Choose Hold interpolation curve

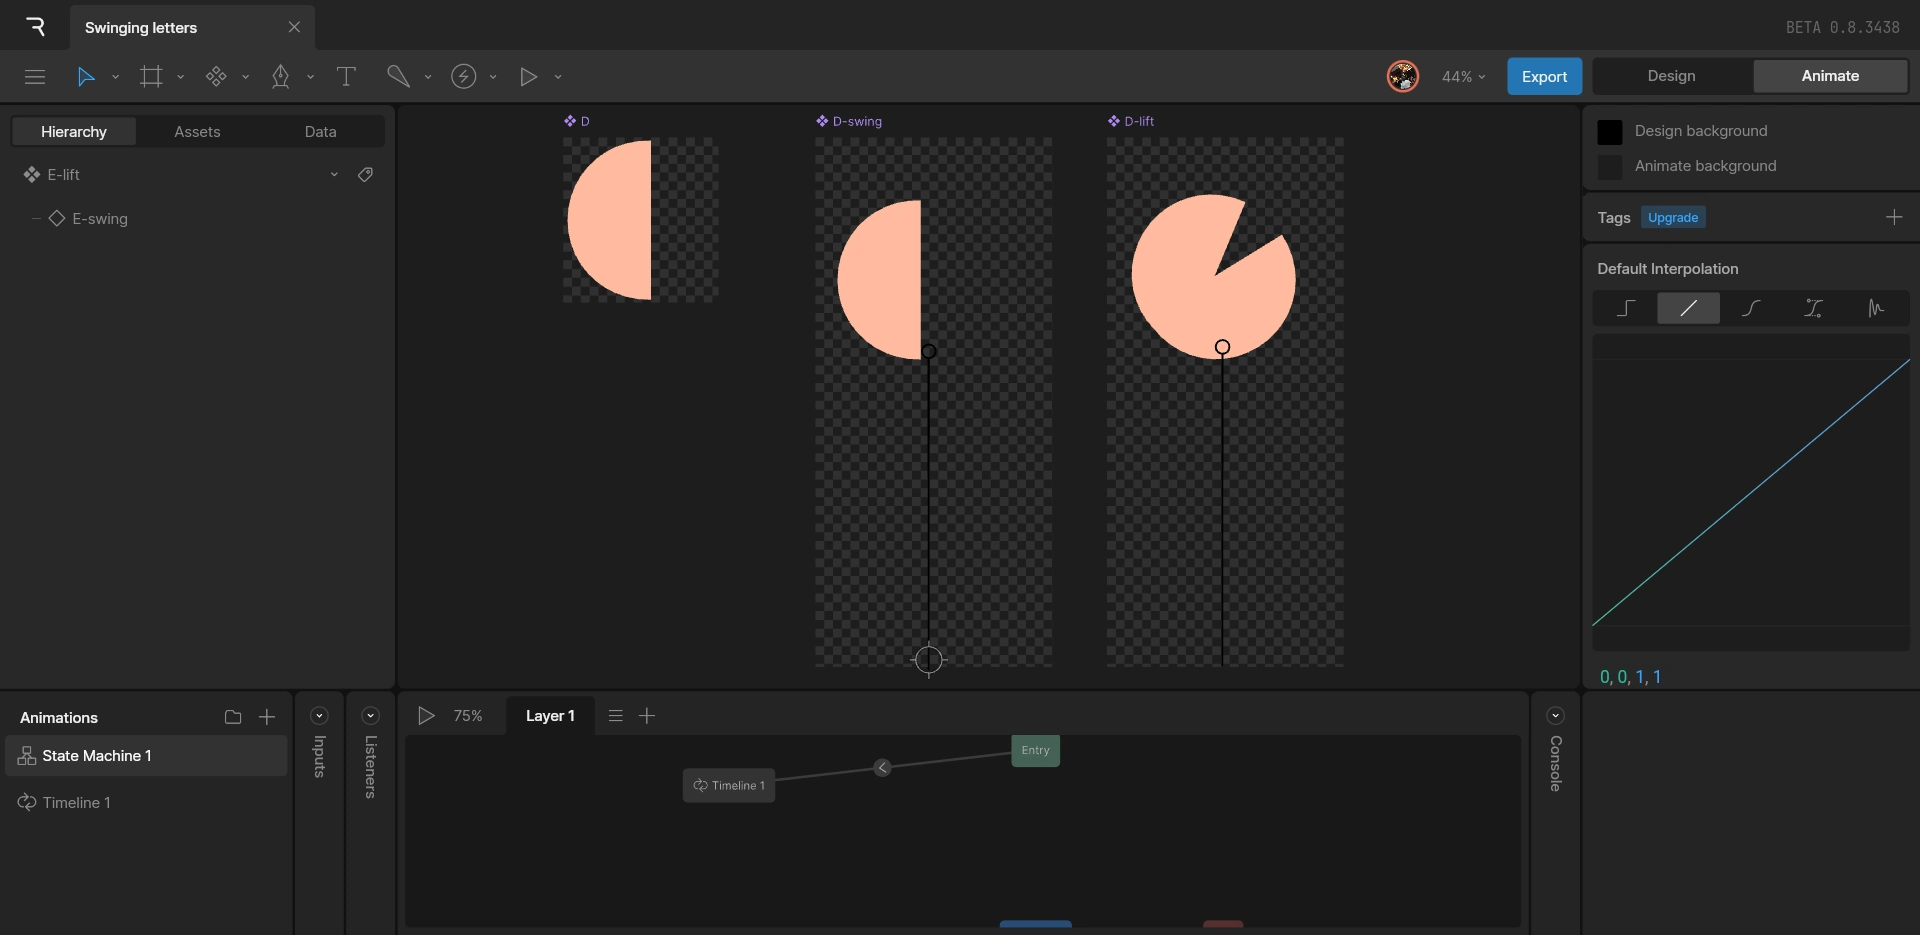(x=1626, y=308)
